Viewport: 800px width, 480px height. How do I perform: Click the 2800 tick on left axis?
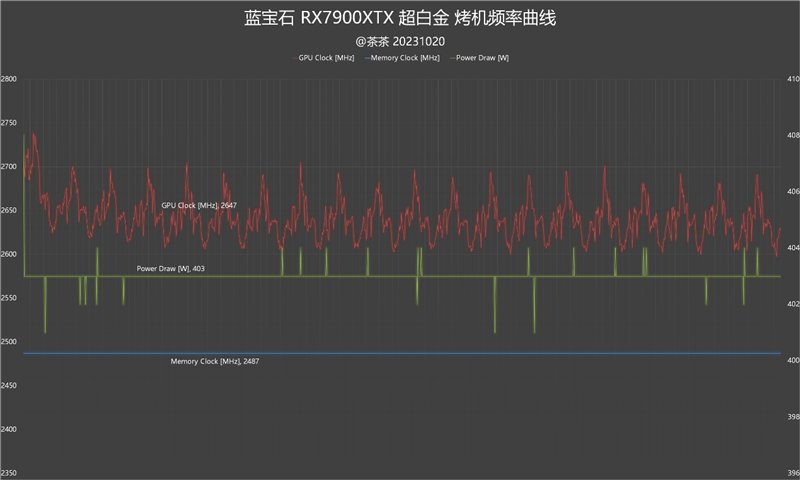pos(9,79)
